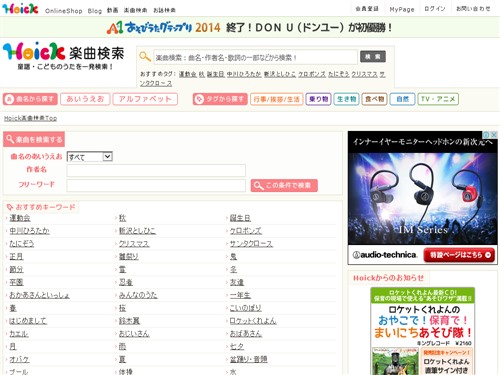Click 会員登録 in the top-right menu
Viewport: 500px width, 375px height.
367,9
